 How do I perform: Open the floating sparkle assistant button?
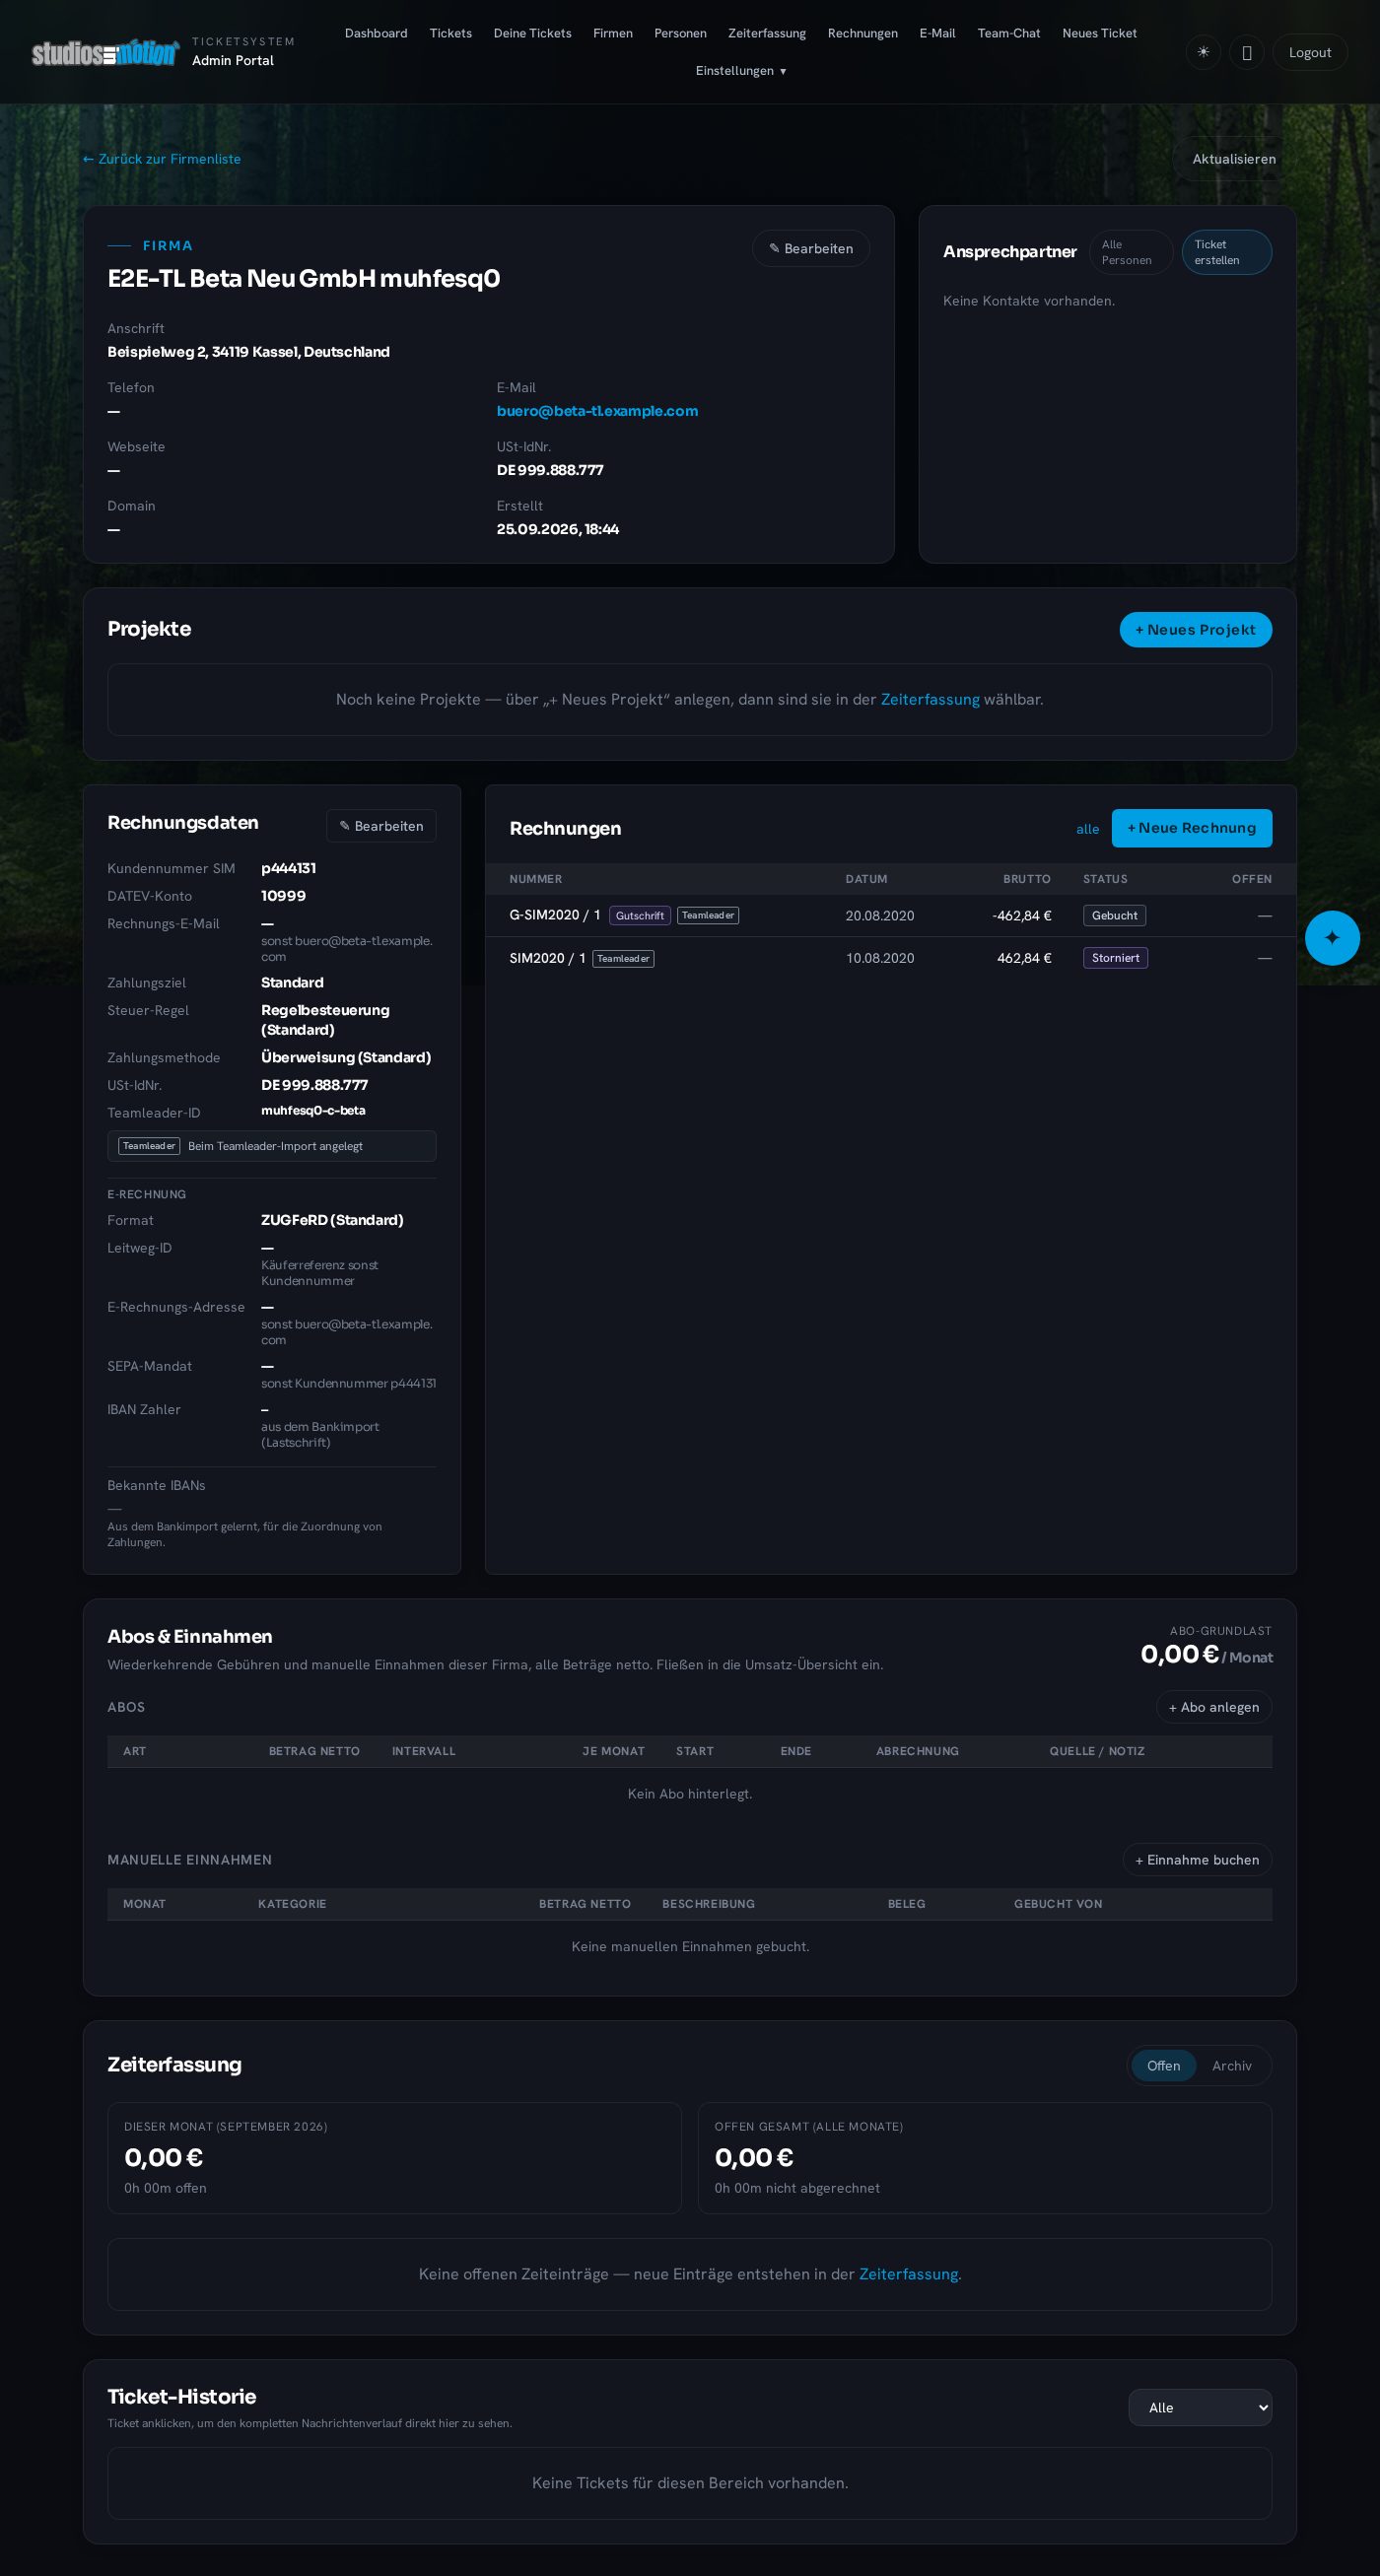pyautogui.click(x=1332, y=938)
